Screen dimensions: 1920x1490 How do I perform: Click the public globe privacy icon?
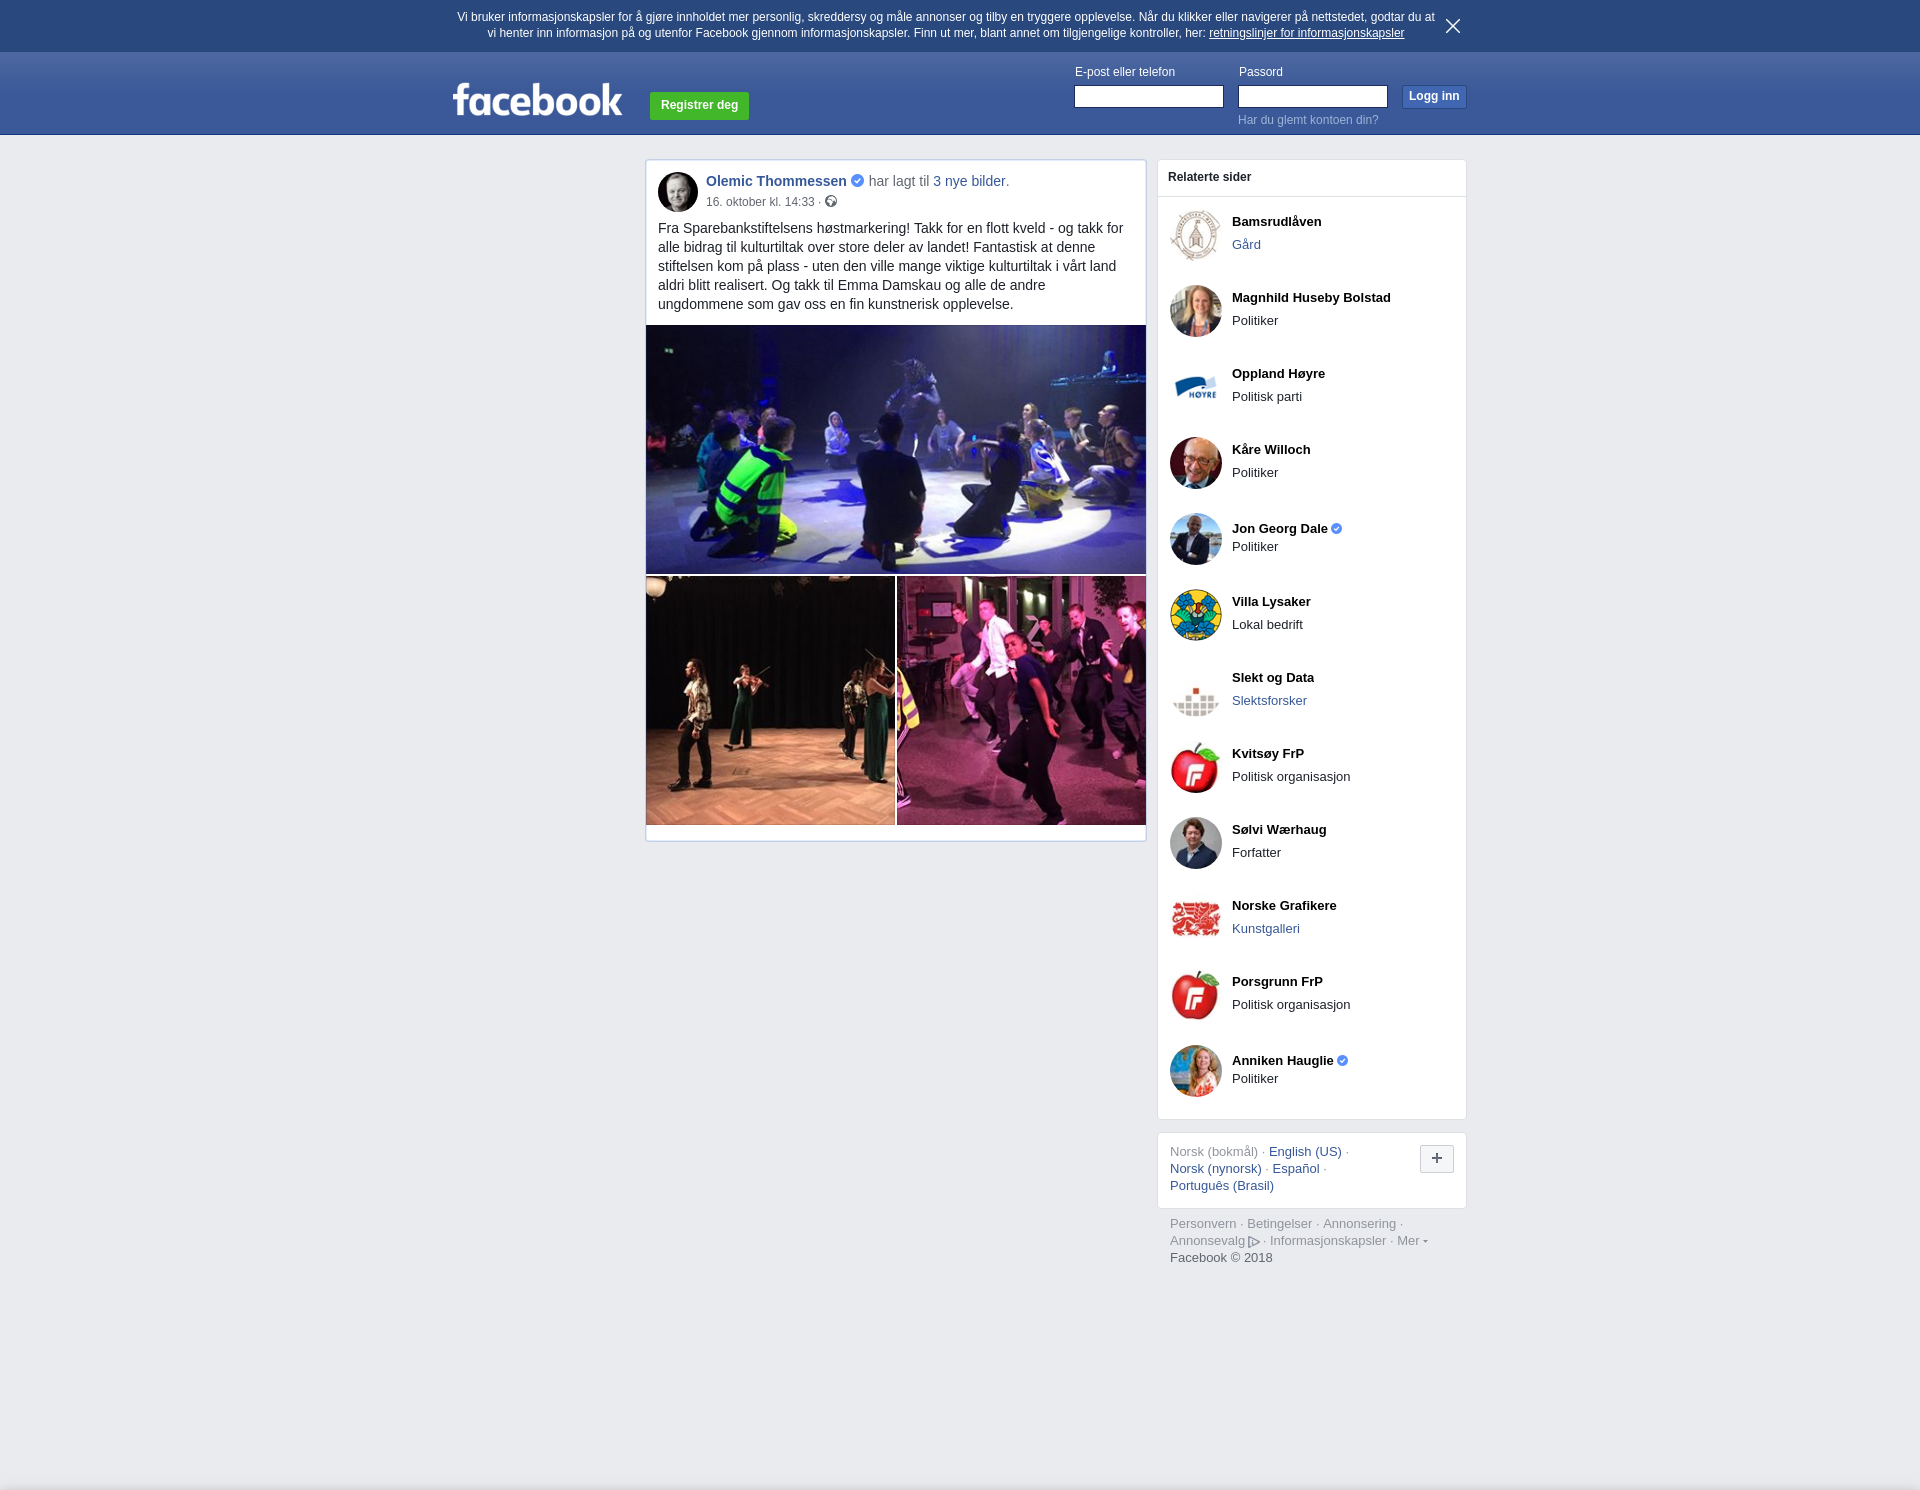pos(831,202)
